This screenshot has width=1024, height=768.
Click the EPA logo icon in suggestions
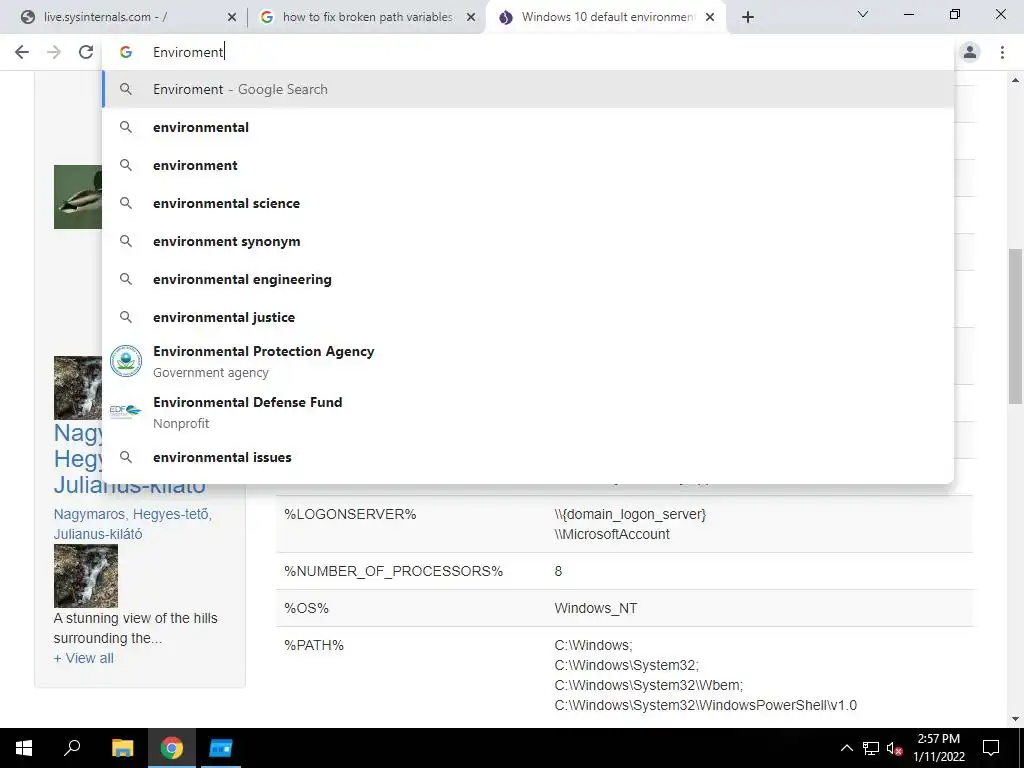pos(126,361)
